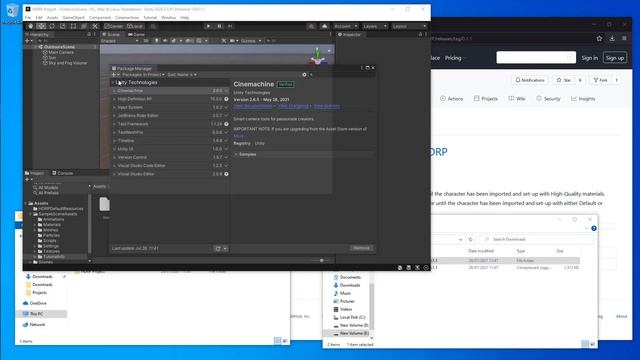This screenshot has height=360, width=640.
Task: Click the Remove package button
Action: (361, 248)
